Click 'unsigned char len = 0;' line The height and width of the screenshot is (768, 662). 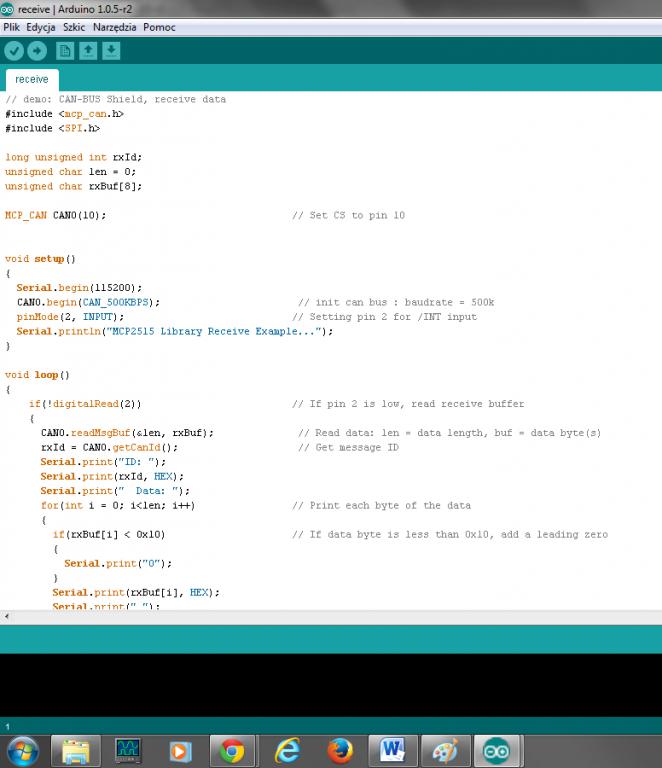[x=71, y=172]
